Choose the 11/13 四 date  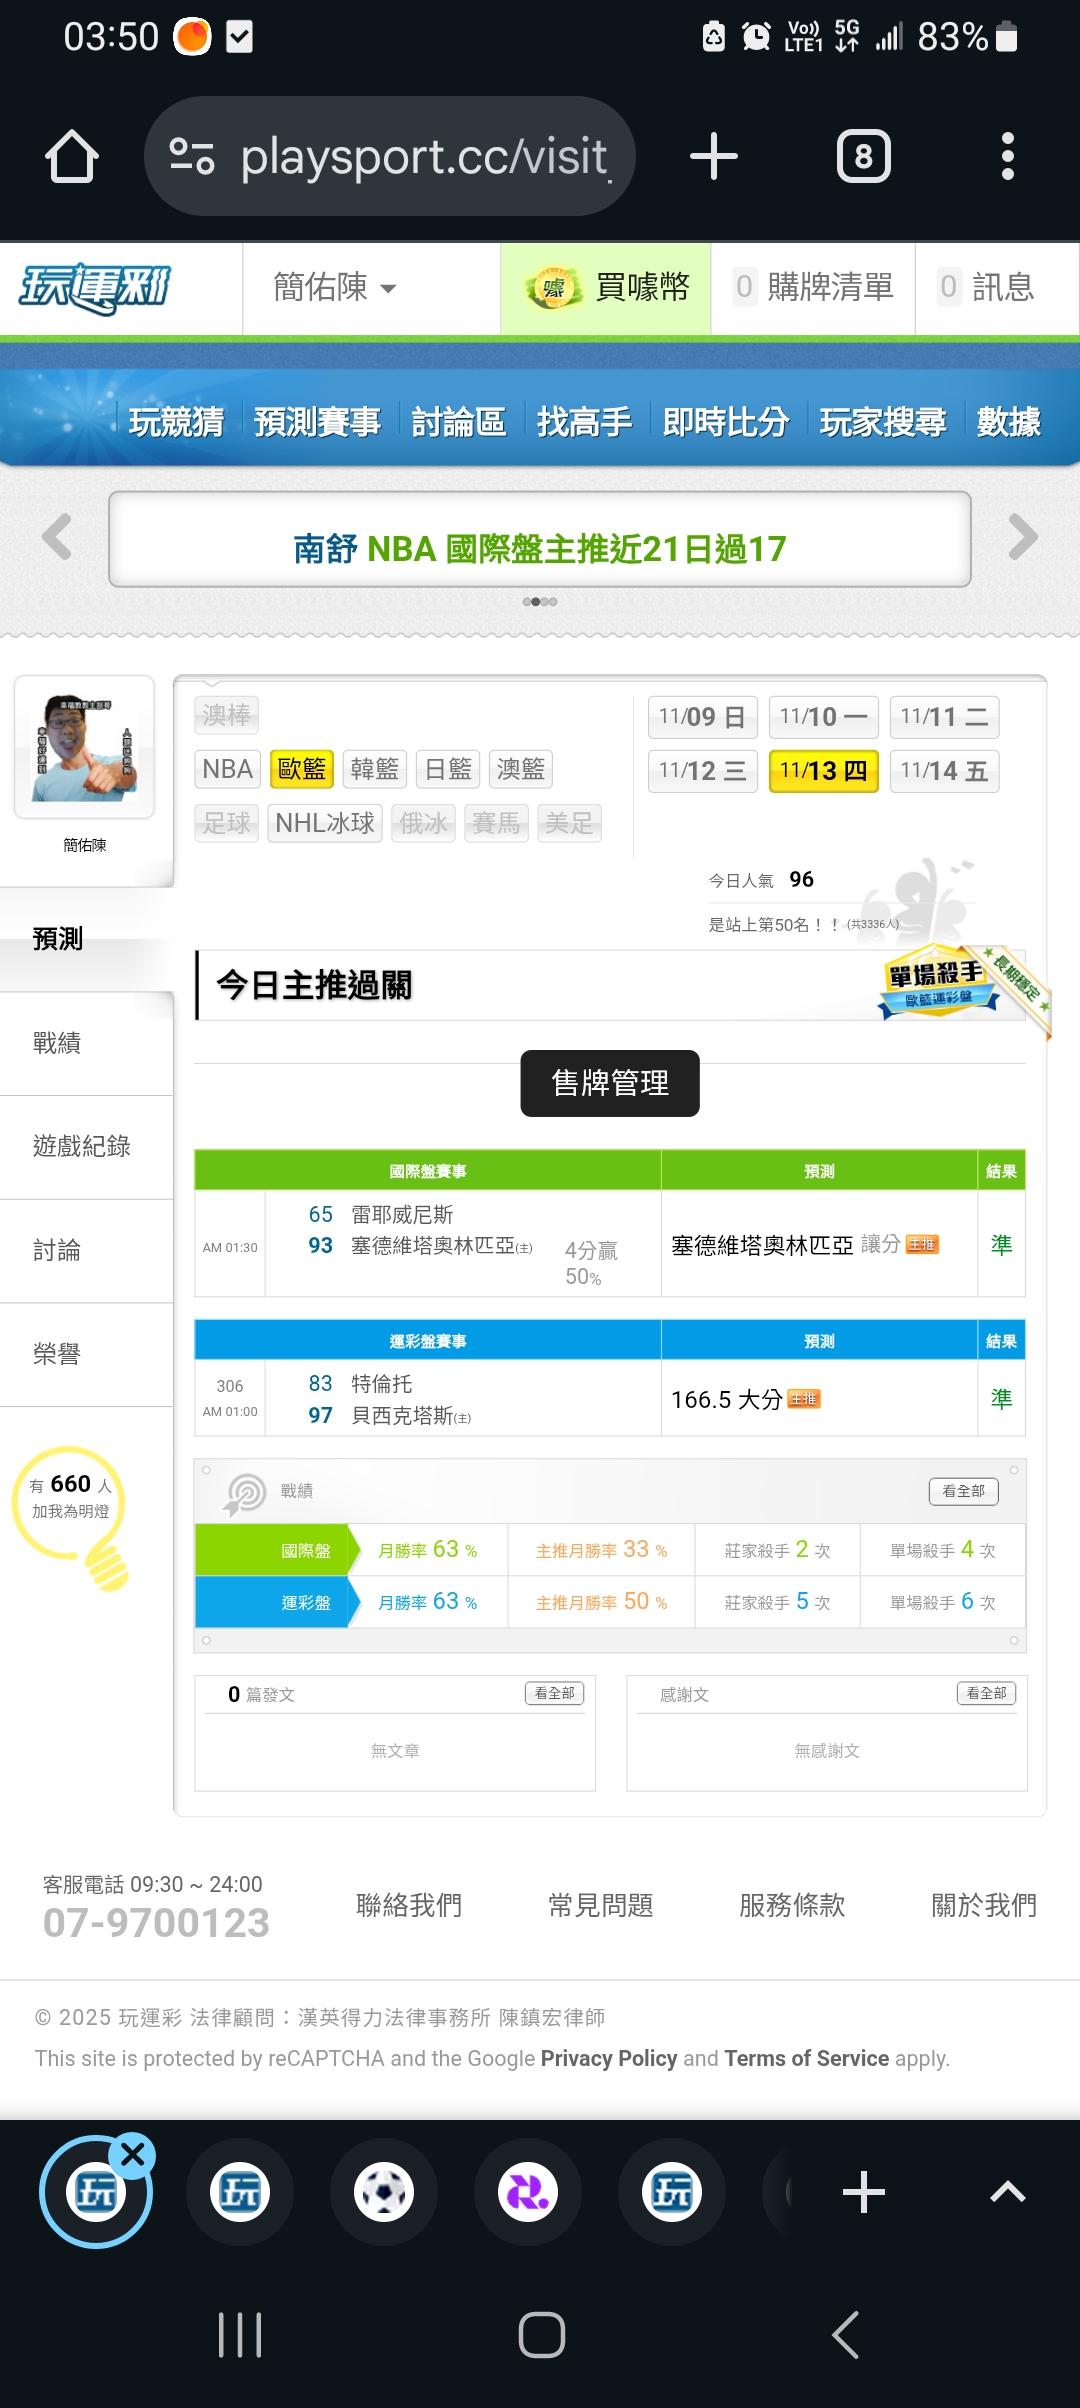point(823,771)
